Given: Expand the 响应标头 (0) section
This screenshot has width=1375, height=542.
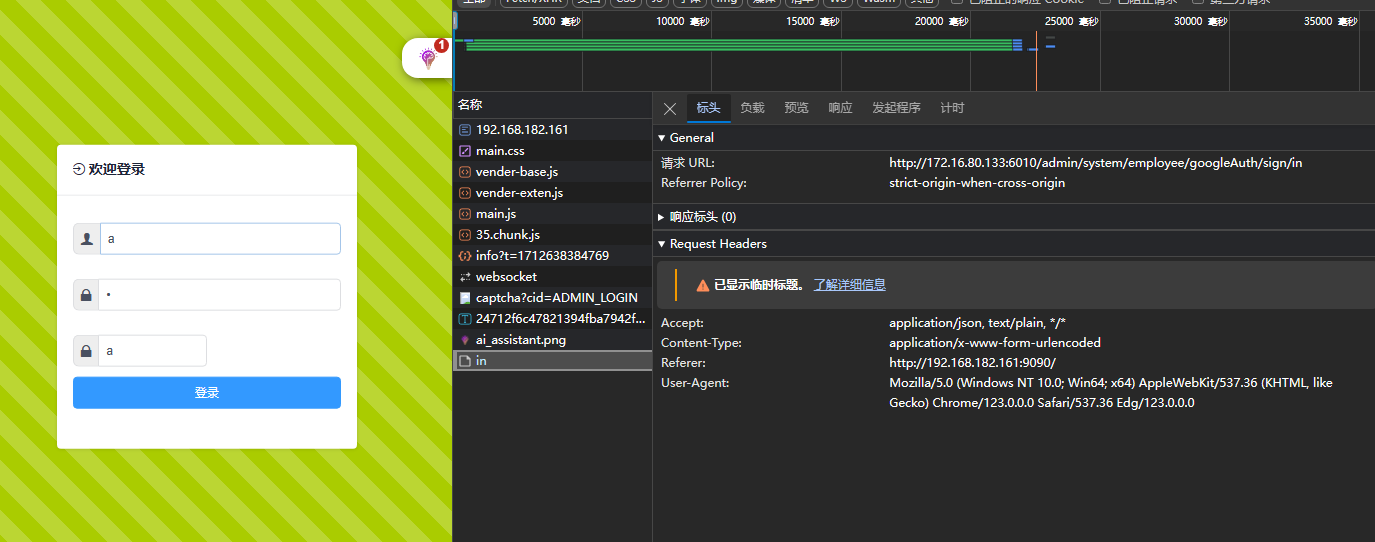Looking at the screenshot, I should [x=662, y=217].
